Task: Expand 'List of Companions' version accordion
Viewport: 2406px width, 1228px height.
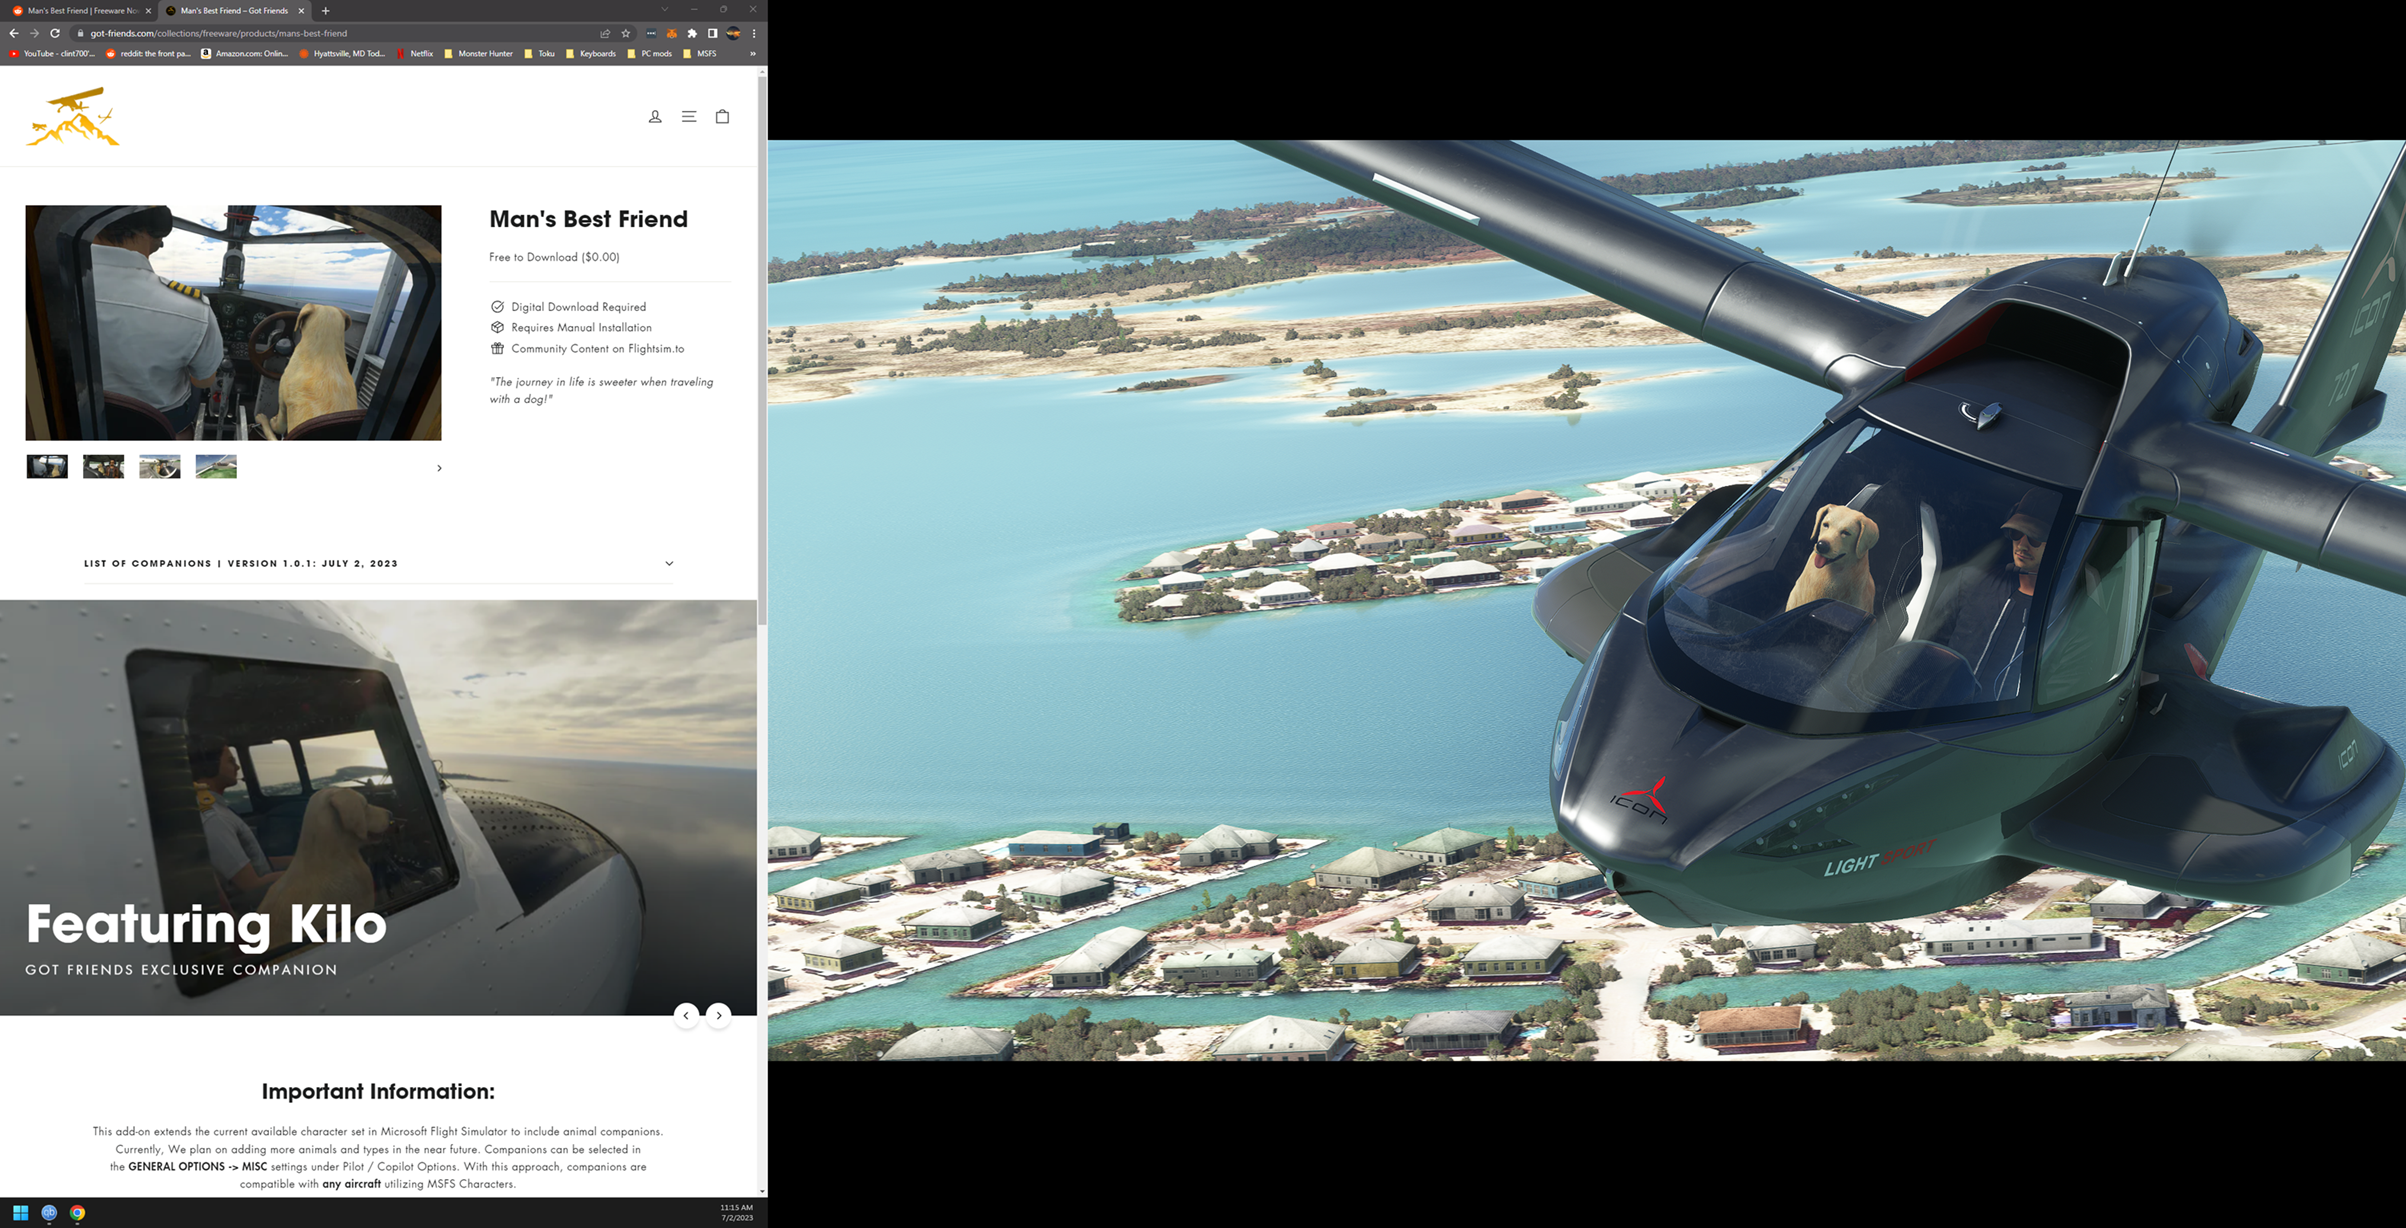Action: pos(378,563)
